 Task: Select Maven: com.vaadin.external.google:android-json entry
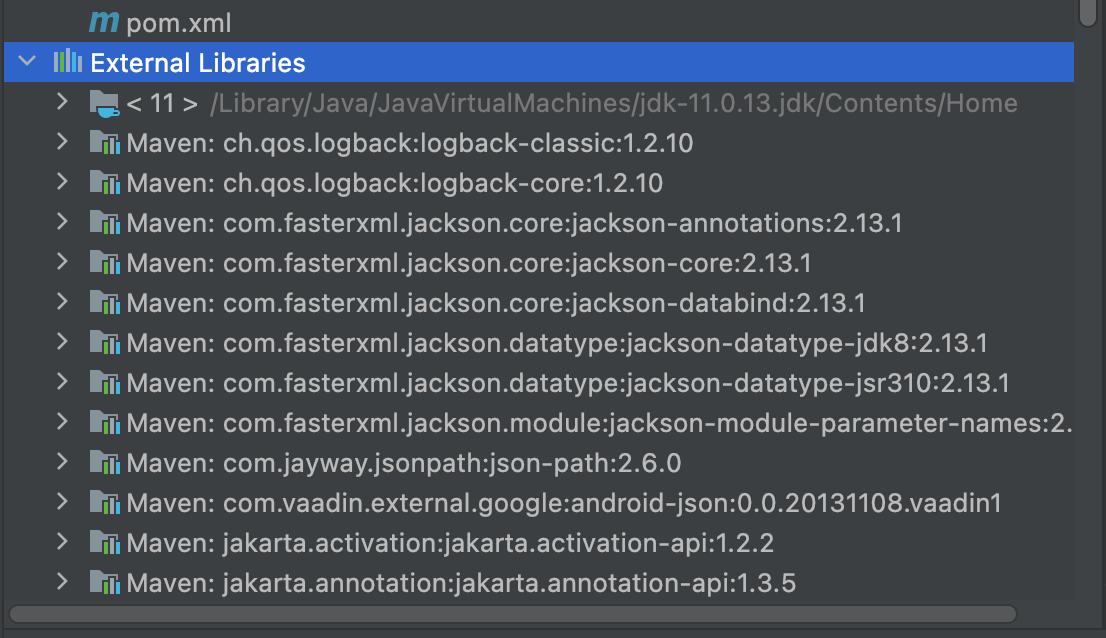pyautogui.click(x=564, y=503)
